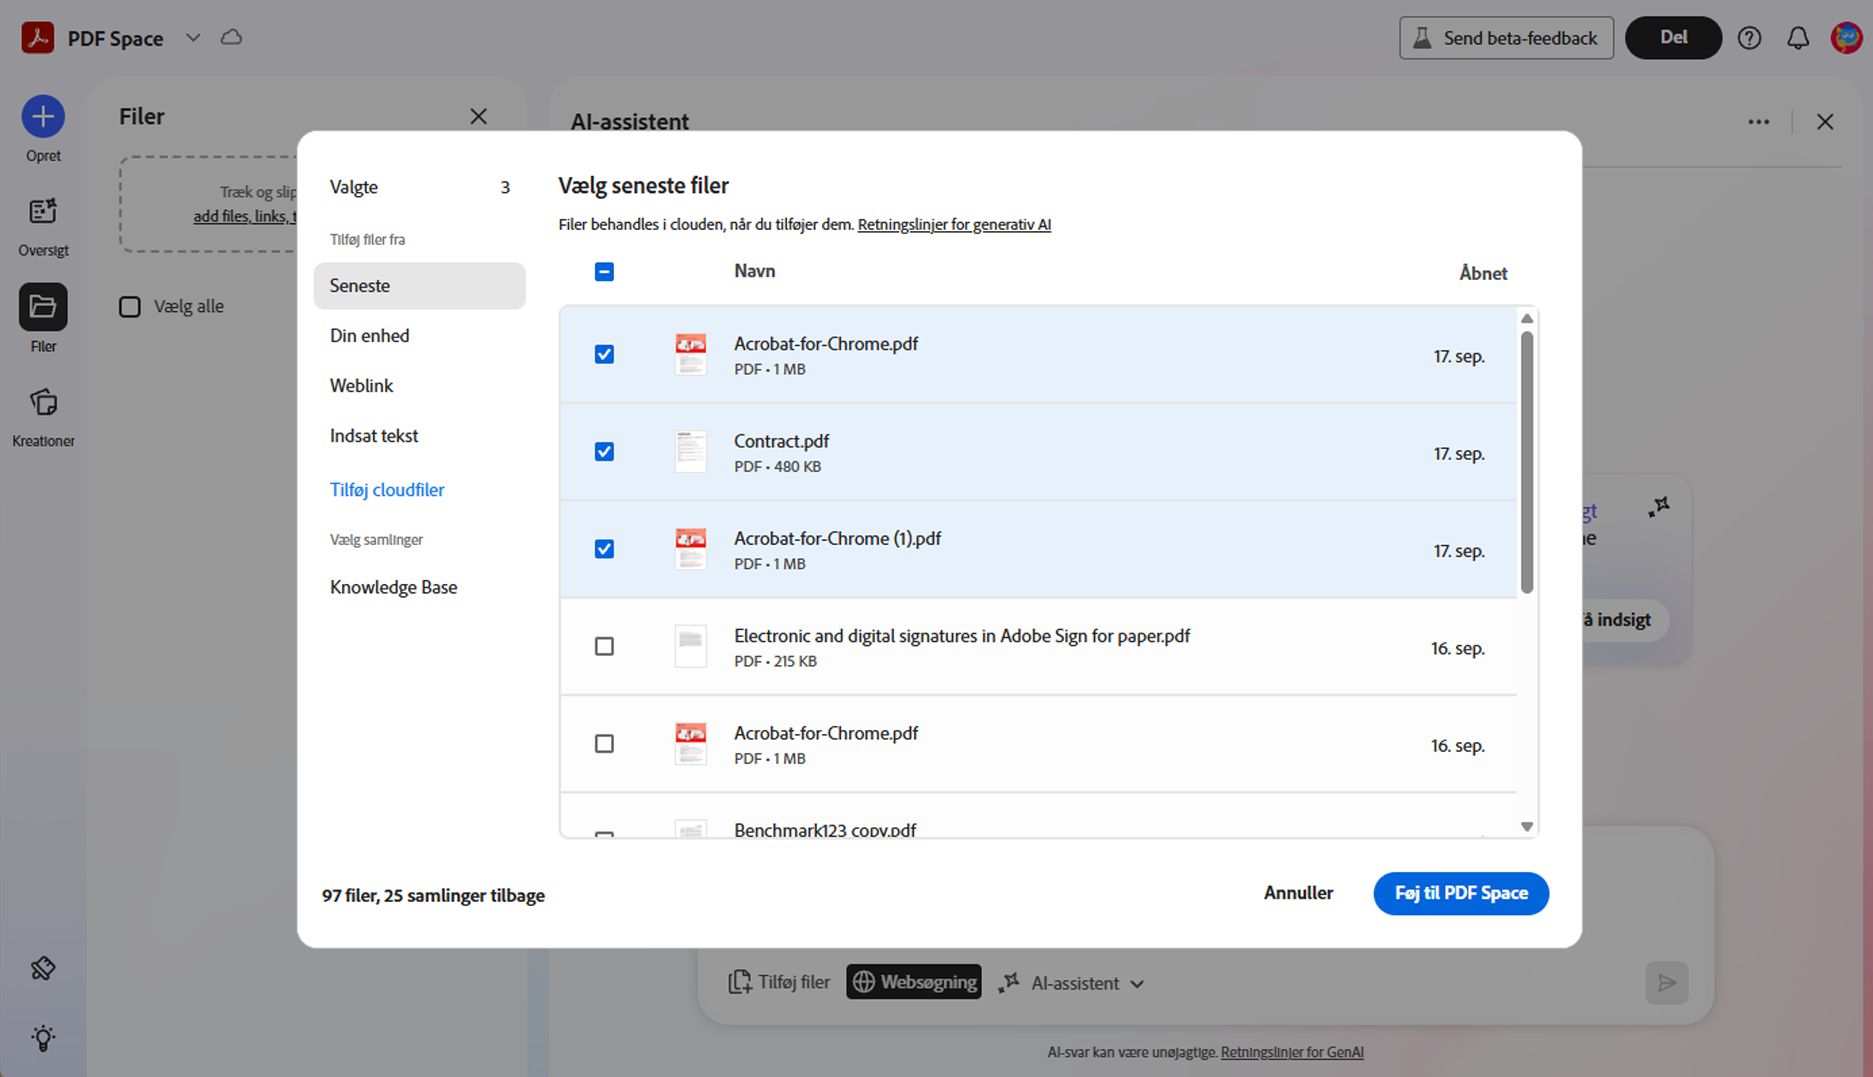The image size is (1873, 1077).
Task: Uncheck the Contract.pdf checkbox
Action: click(604, 452)
